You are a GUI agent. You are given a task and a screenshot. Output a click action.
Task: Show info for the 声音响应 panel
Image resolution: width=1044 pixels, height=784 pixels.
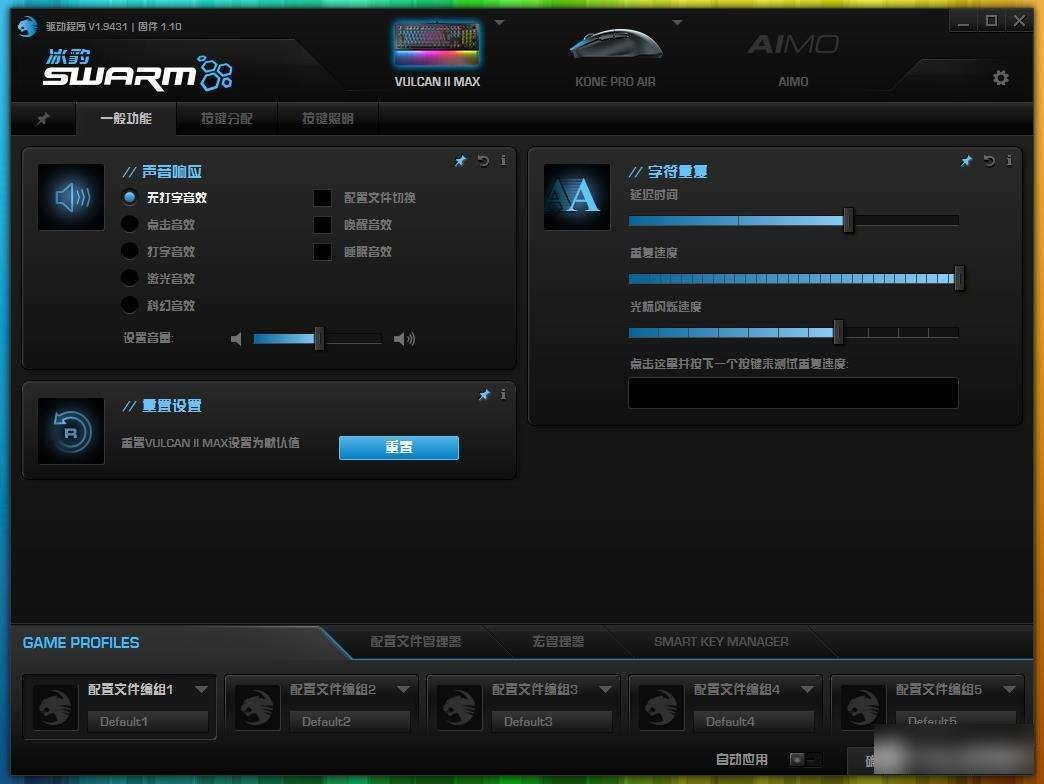(x=503, y=160)
